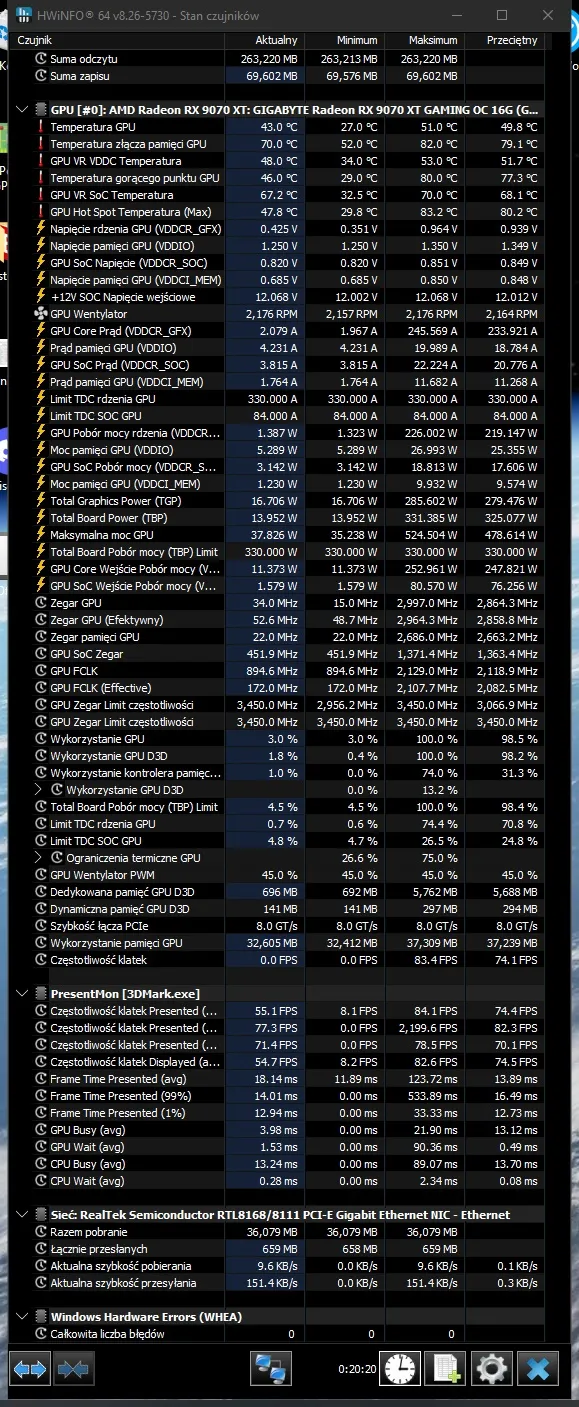Screen dimensions: 579x1407
Task: Sort by Czujnik column header
Action: [118, 40]
